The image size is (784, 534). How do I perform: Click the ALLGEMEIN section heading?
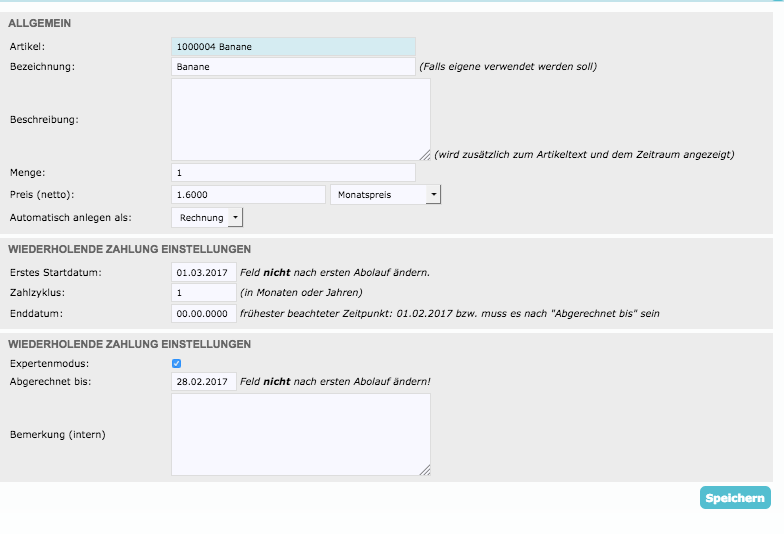click(x=40, y=23)
